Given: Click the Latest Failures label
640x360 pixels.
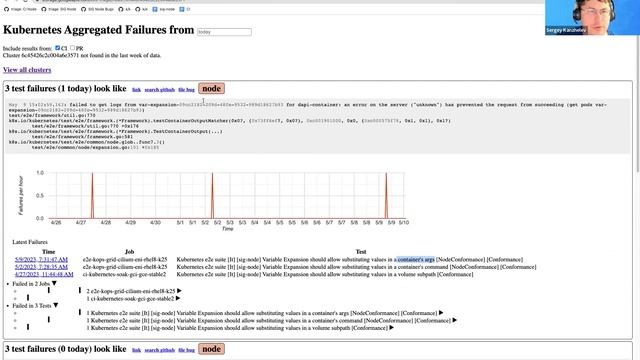Looking at the screenshot, I should 30,242.
